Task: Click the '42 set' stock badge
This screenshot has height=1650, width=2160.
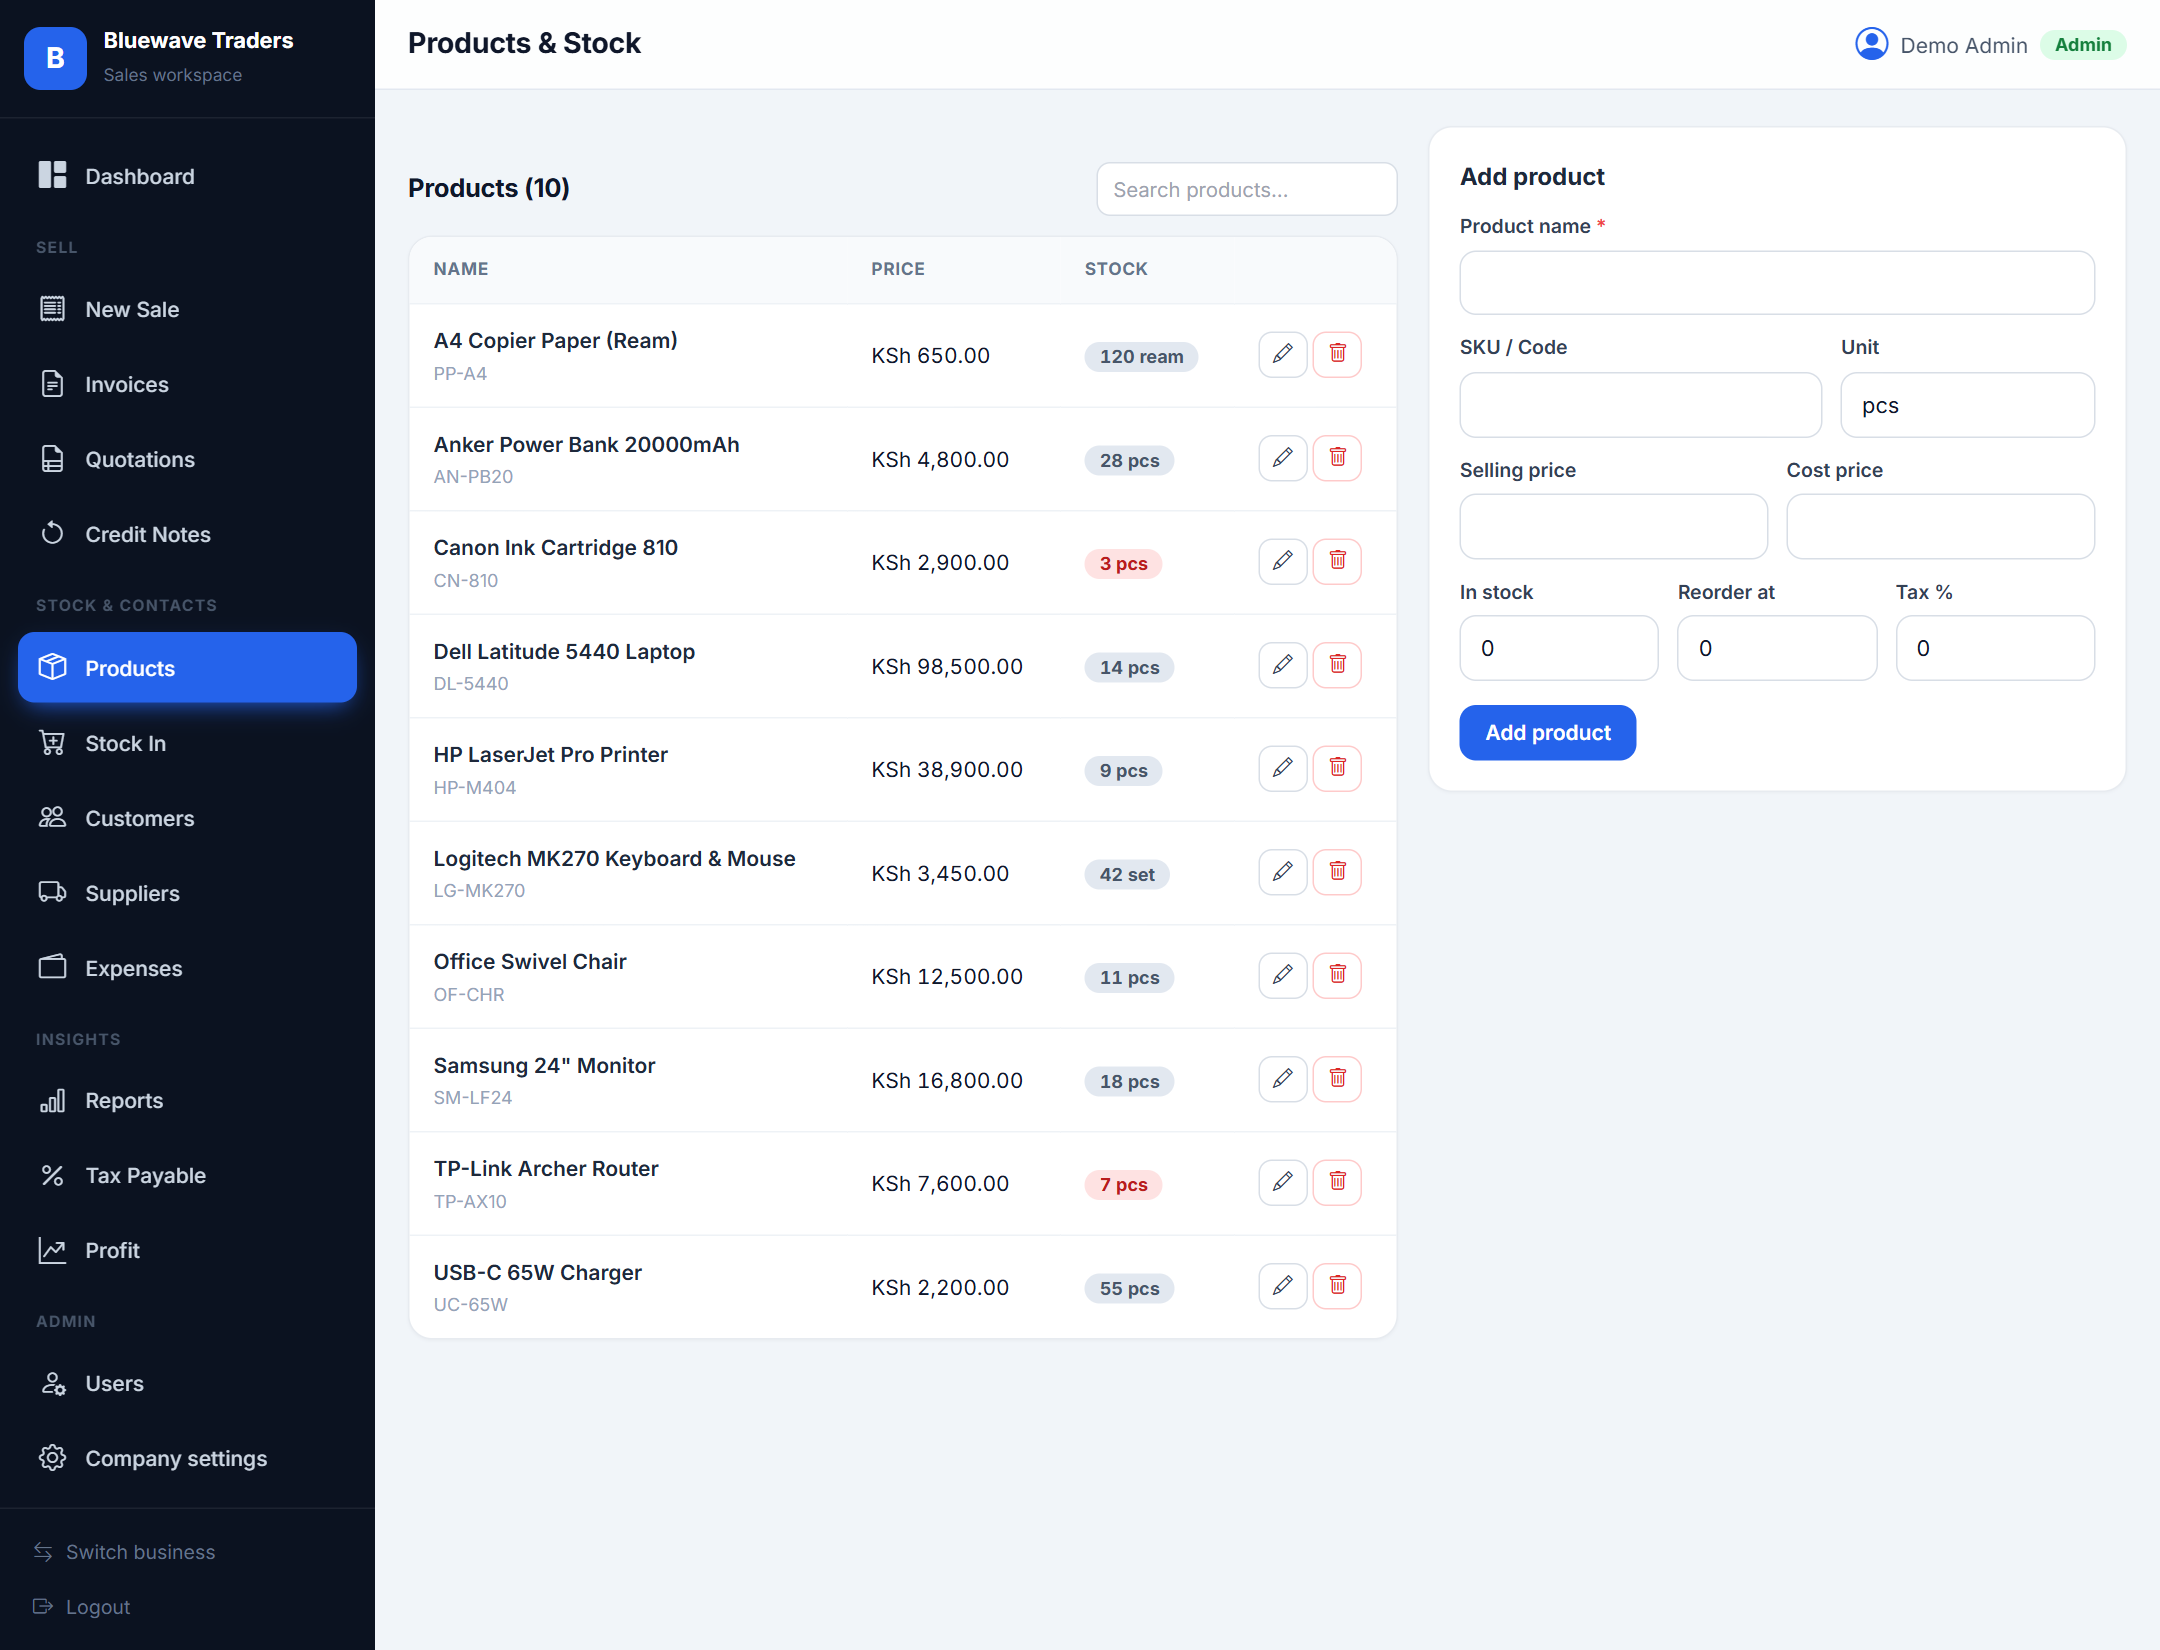Action: pos(1127,874)
